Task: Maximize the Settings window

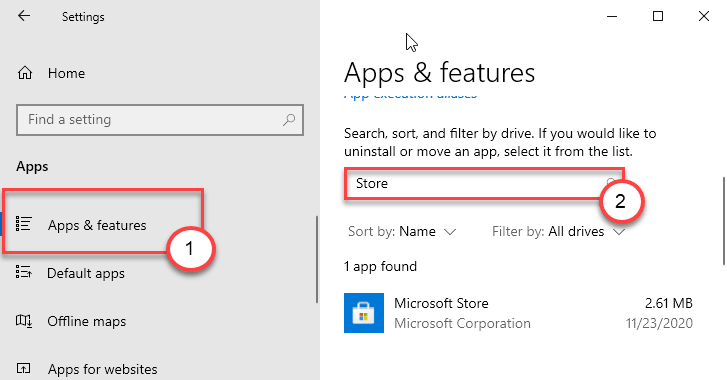Action: [x=657, y=16]
